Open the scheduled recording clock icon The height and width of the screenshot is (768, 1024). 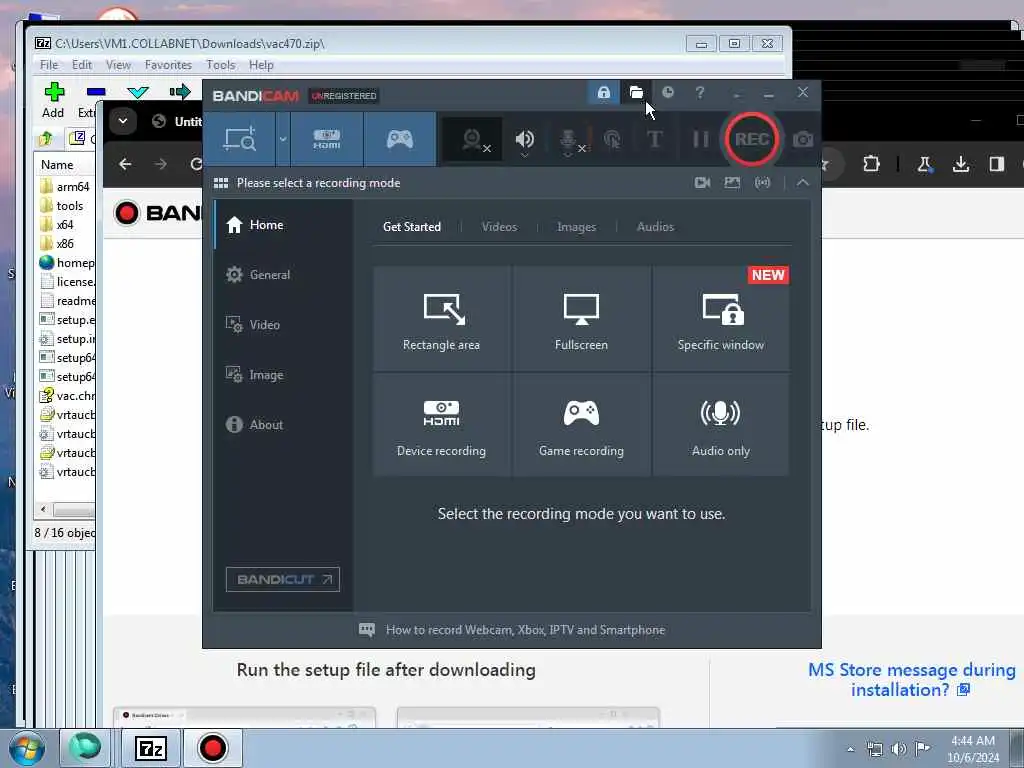click(667, 93)
